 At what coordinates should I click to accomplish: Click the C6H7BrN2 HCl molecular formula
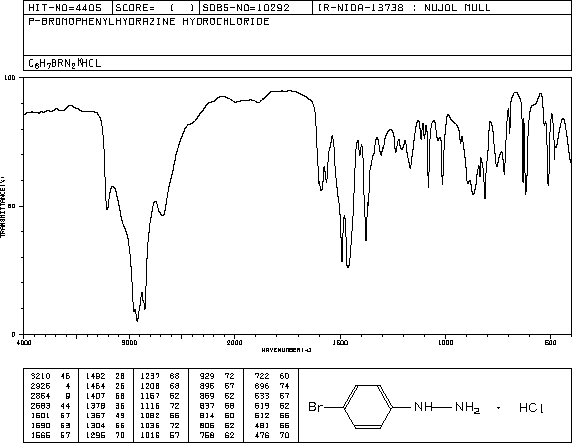tap(65, 63)
